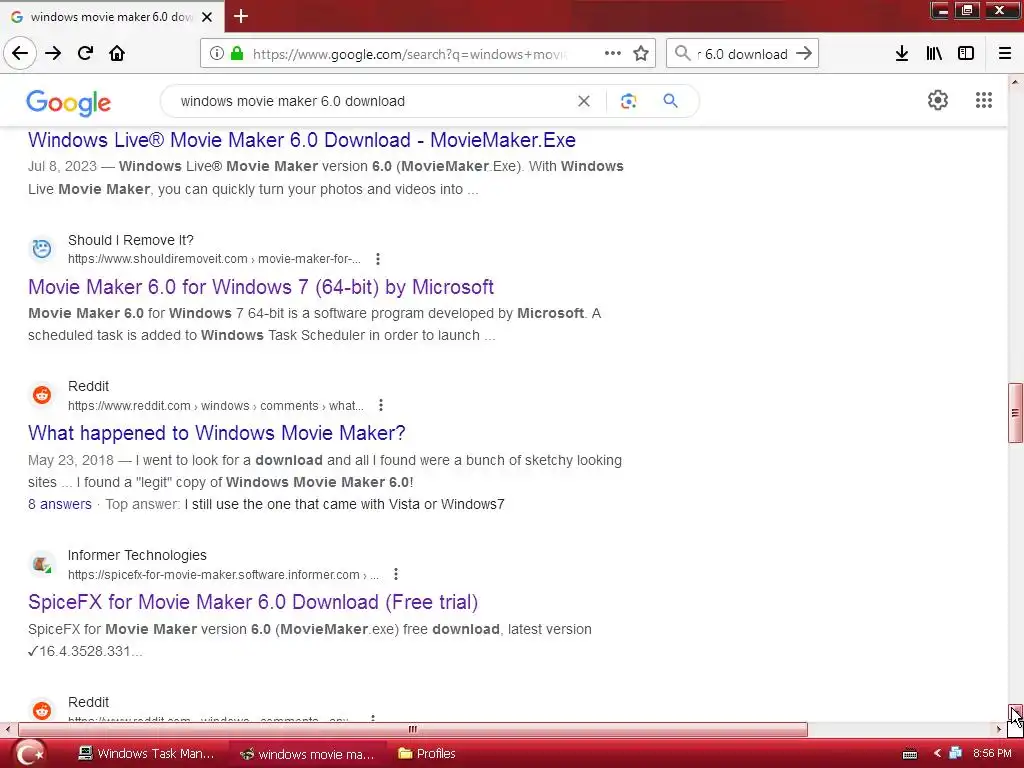1024x768 pixels.
Task: Run the Google search magnifier
Action: [670, 101]
